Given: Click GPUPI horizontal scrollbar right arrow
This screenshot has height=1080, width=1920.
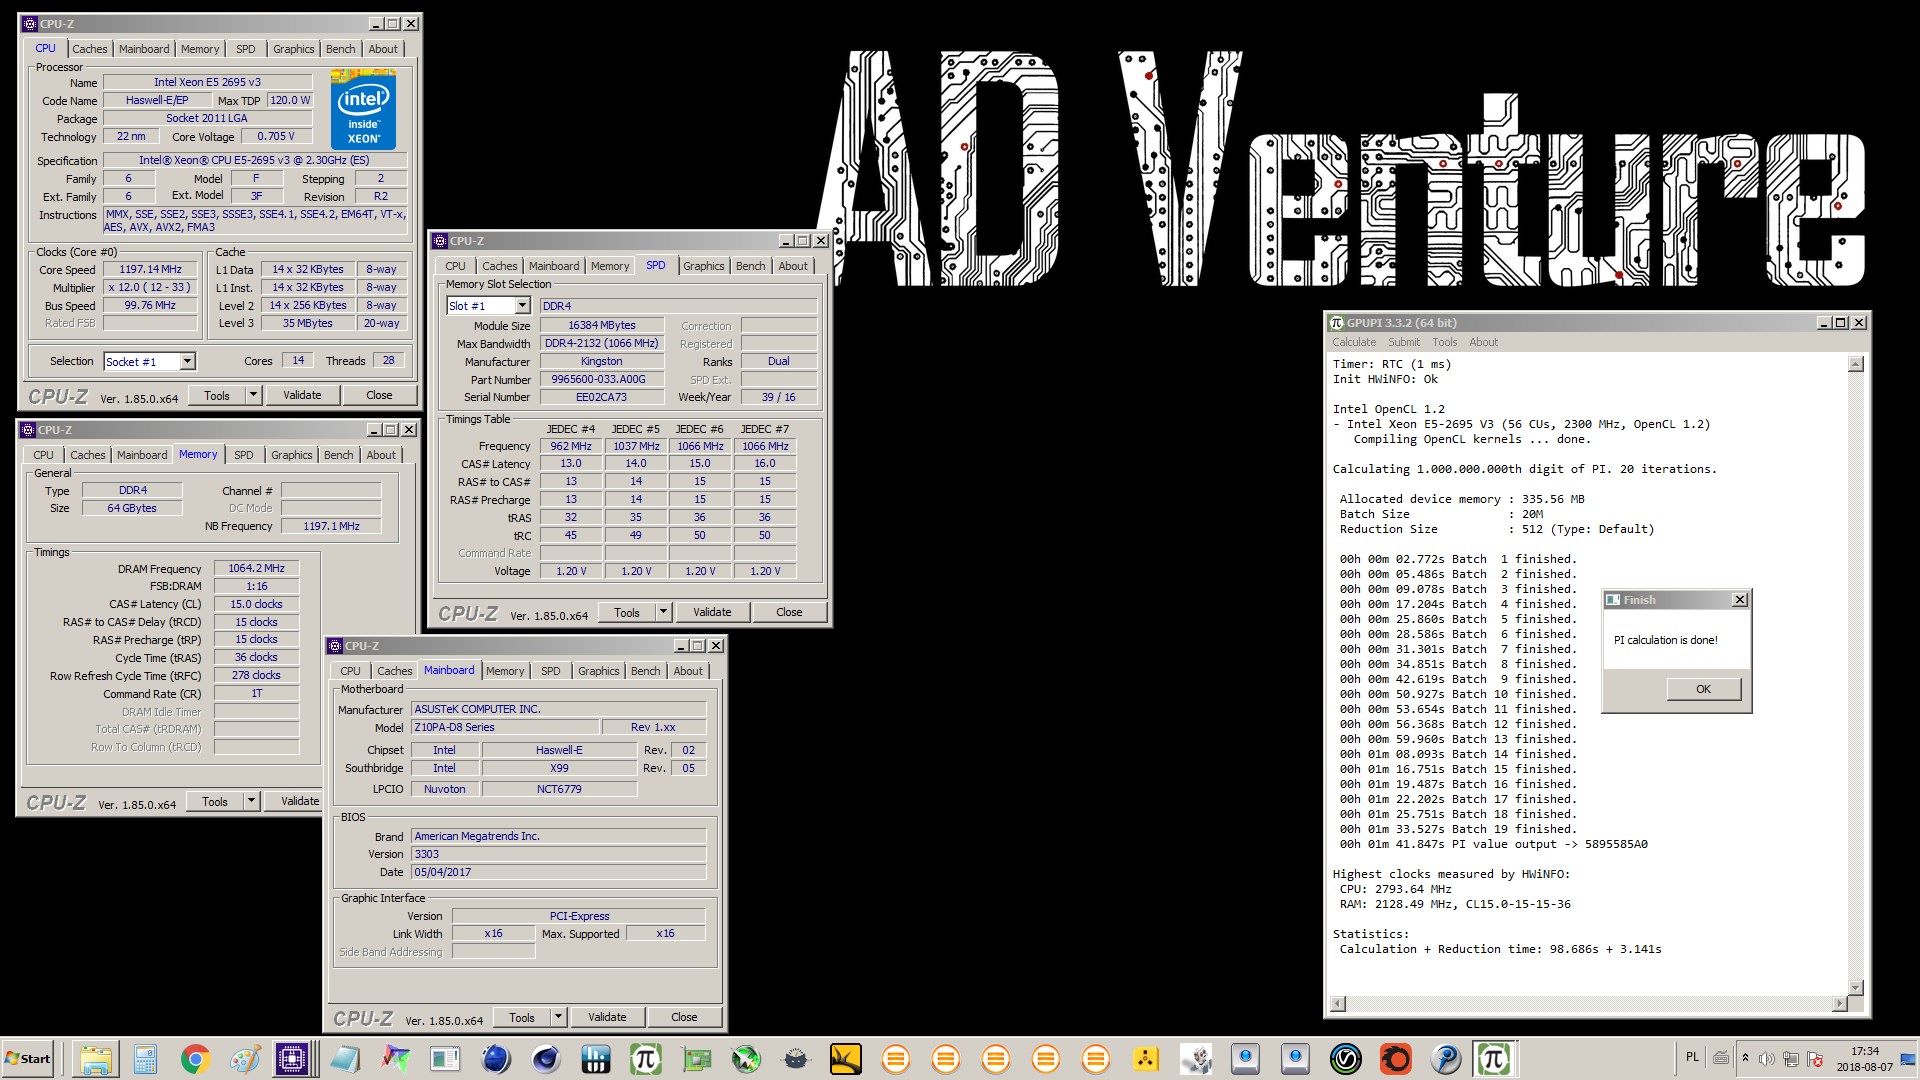Looking at the screenshot, I should click(x=1840, y=1004).
